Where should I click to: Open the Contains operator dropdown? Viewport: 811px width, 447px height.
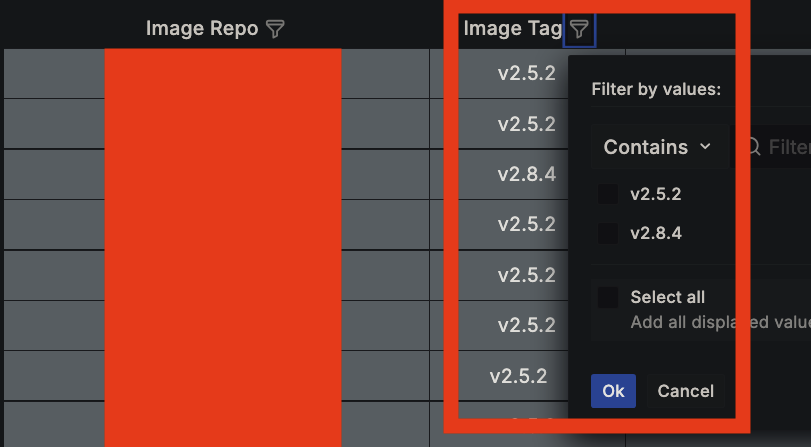point(659,147)
